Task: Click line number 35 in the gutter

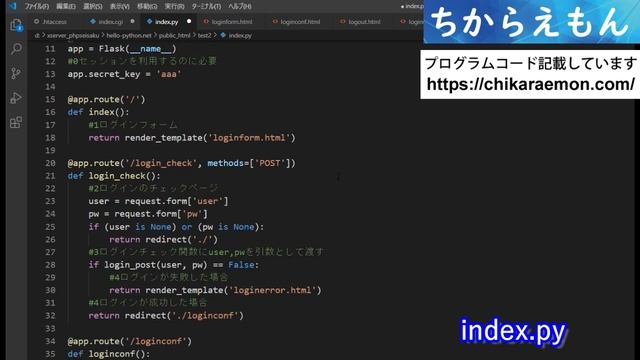Action: point(50,354)
